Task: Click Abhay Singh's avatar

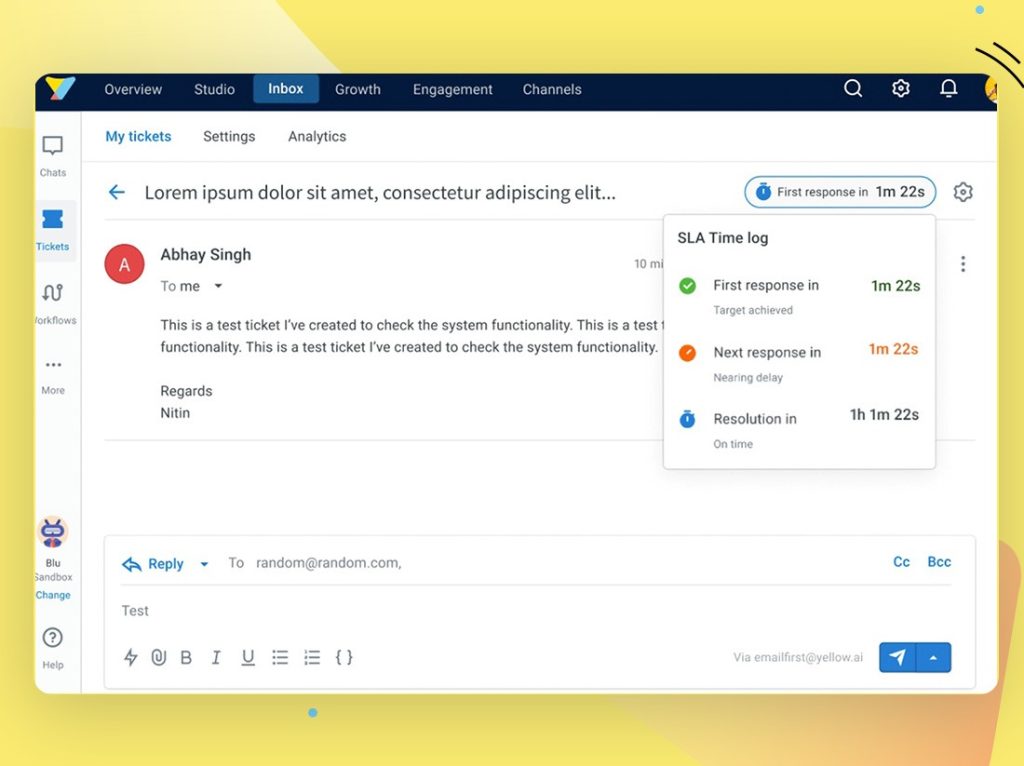Action: [124, 264]
